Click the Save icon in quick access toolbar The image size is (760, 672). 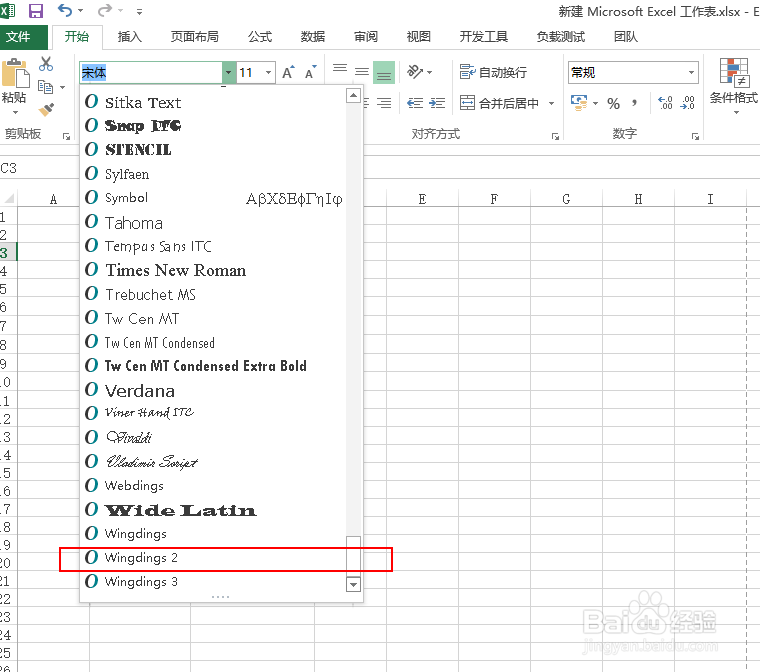(x=36, y=11)
